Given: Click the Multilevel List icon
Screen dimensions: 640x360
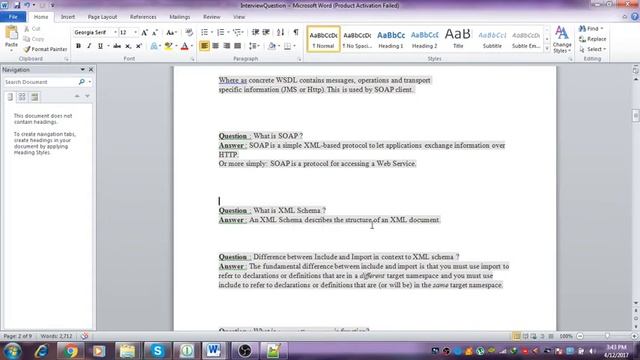Looking at the screenshot, I should [x=238, y=32].
